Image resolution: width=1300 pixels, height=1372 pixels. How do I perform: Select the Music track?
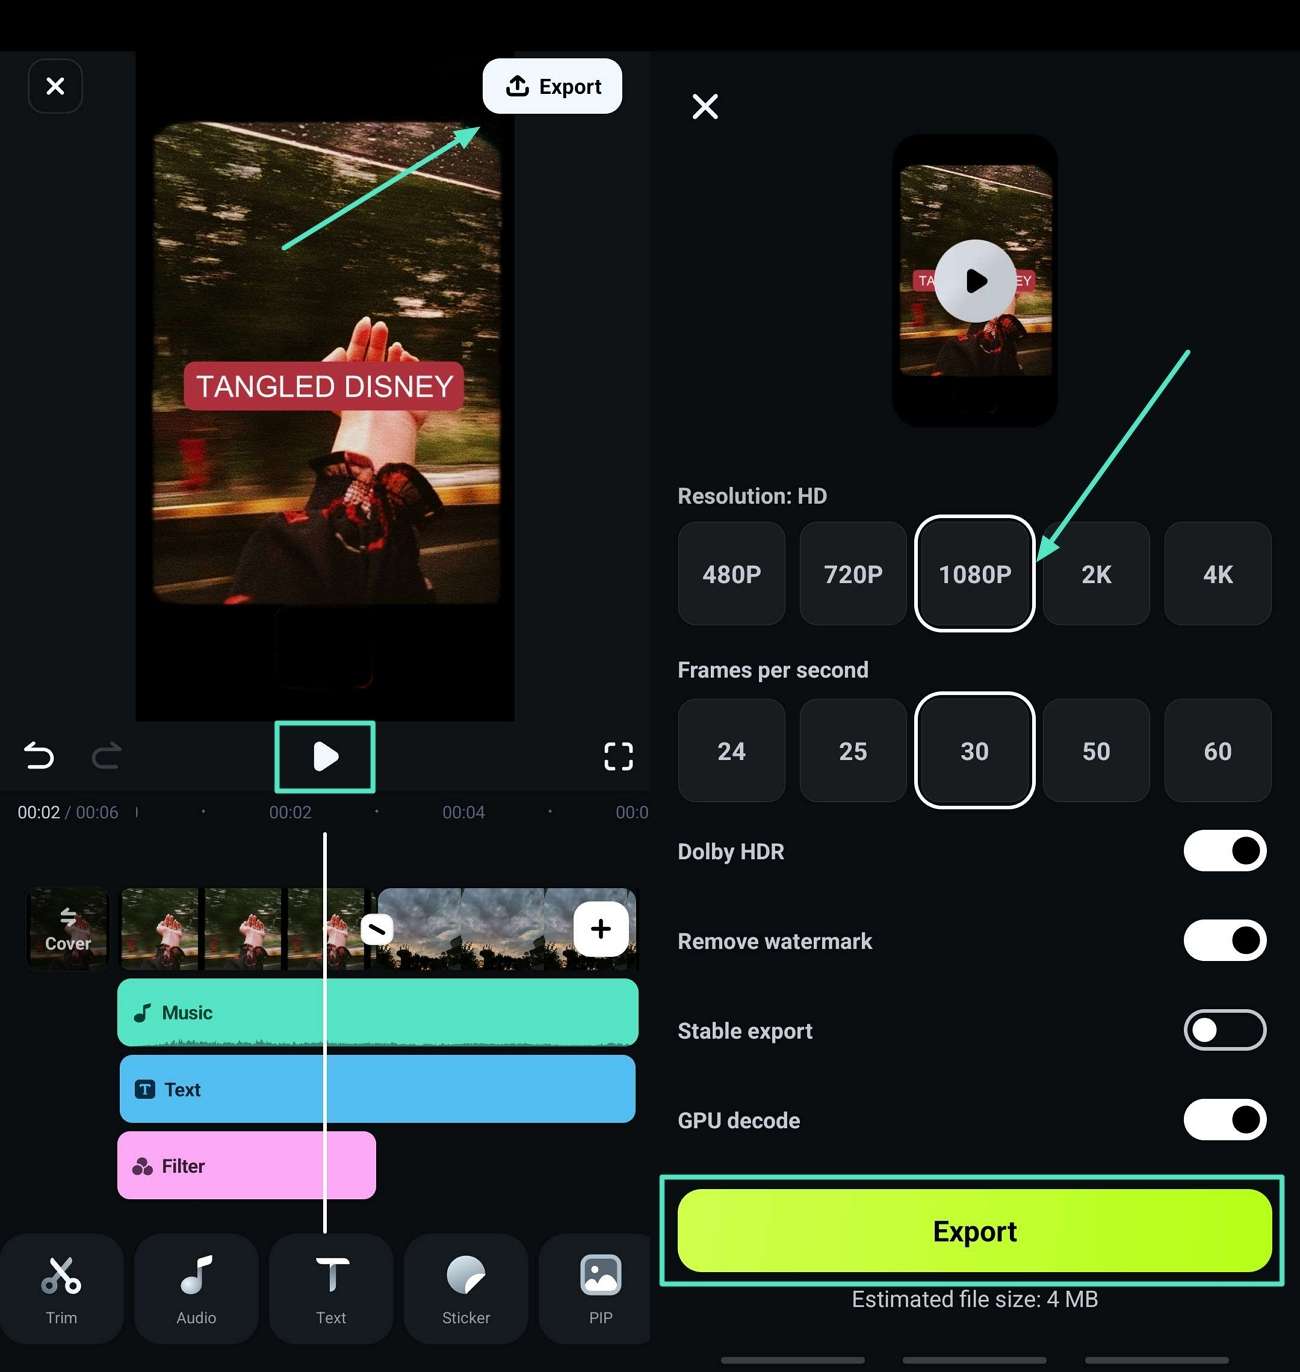378,1012
